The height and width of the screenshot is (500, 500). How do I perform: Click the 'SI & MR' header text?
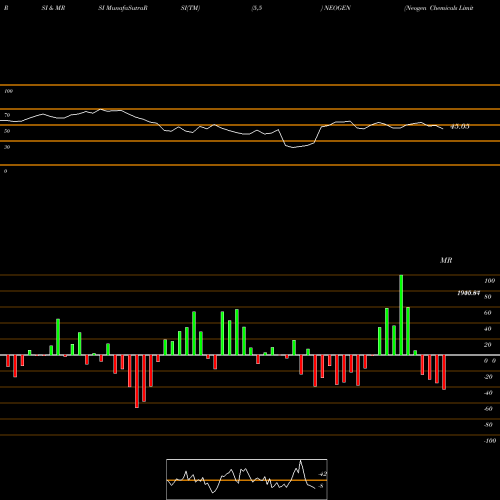coord(53,8)
